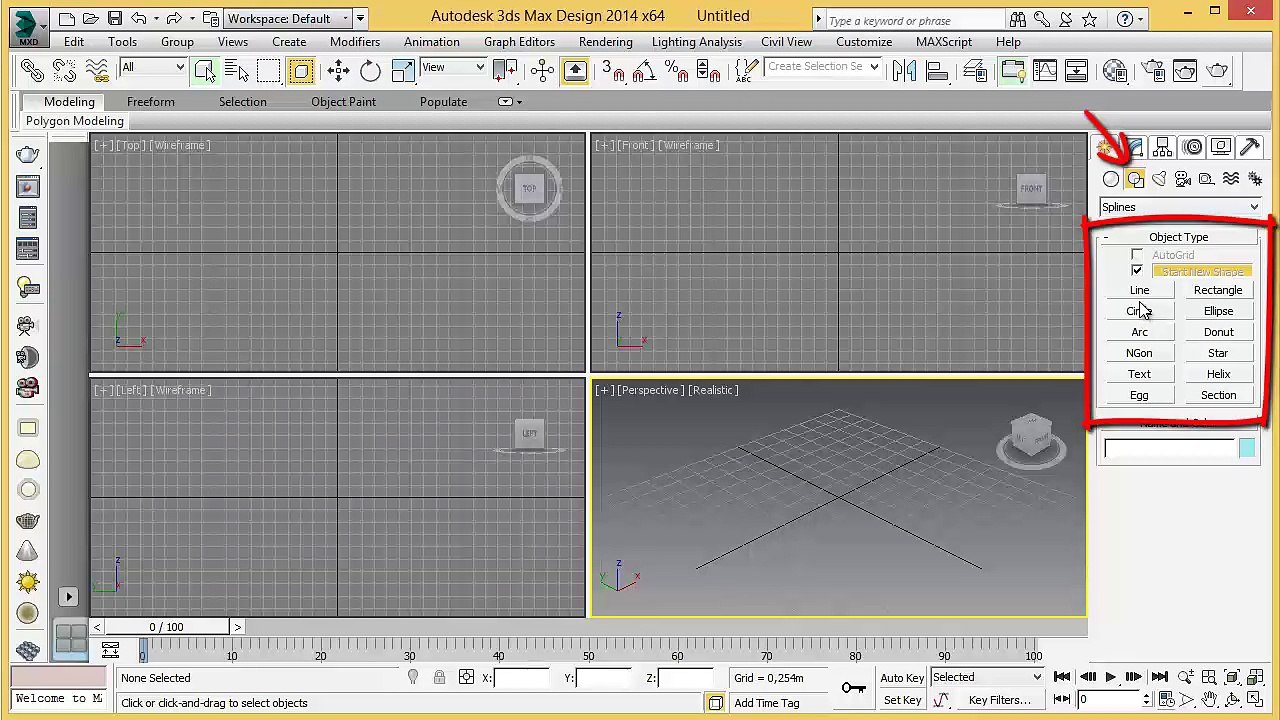The image size is (1280, 720).
Task: Toggle the Start New Shape checkbox
Action: click(x=1137, y=271)
